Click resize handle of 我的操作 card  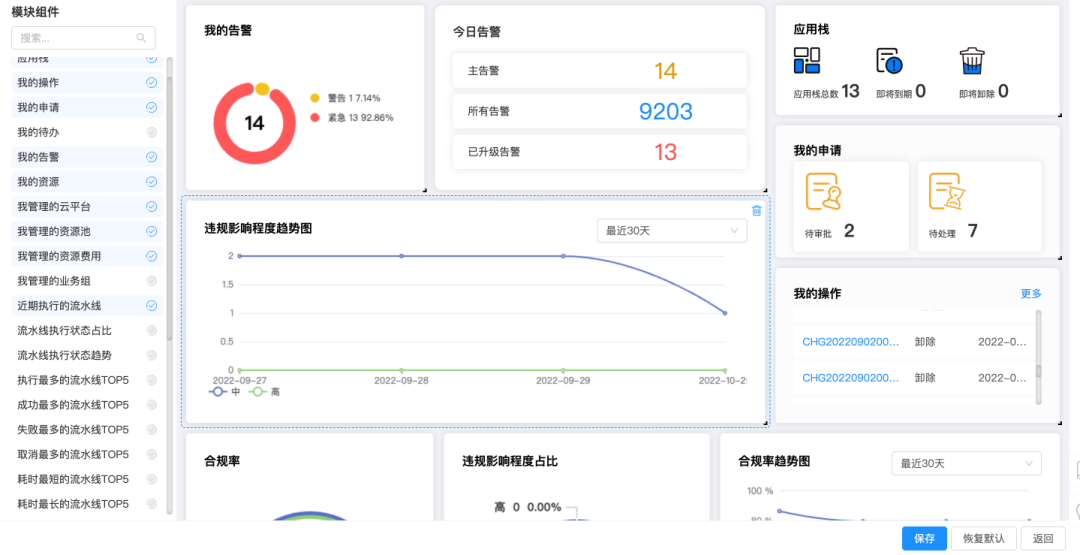pyautogui.click(x=1059, y=423)
